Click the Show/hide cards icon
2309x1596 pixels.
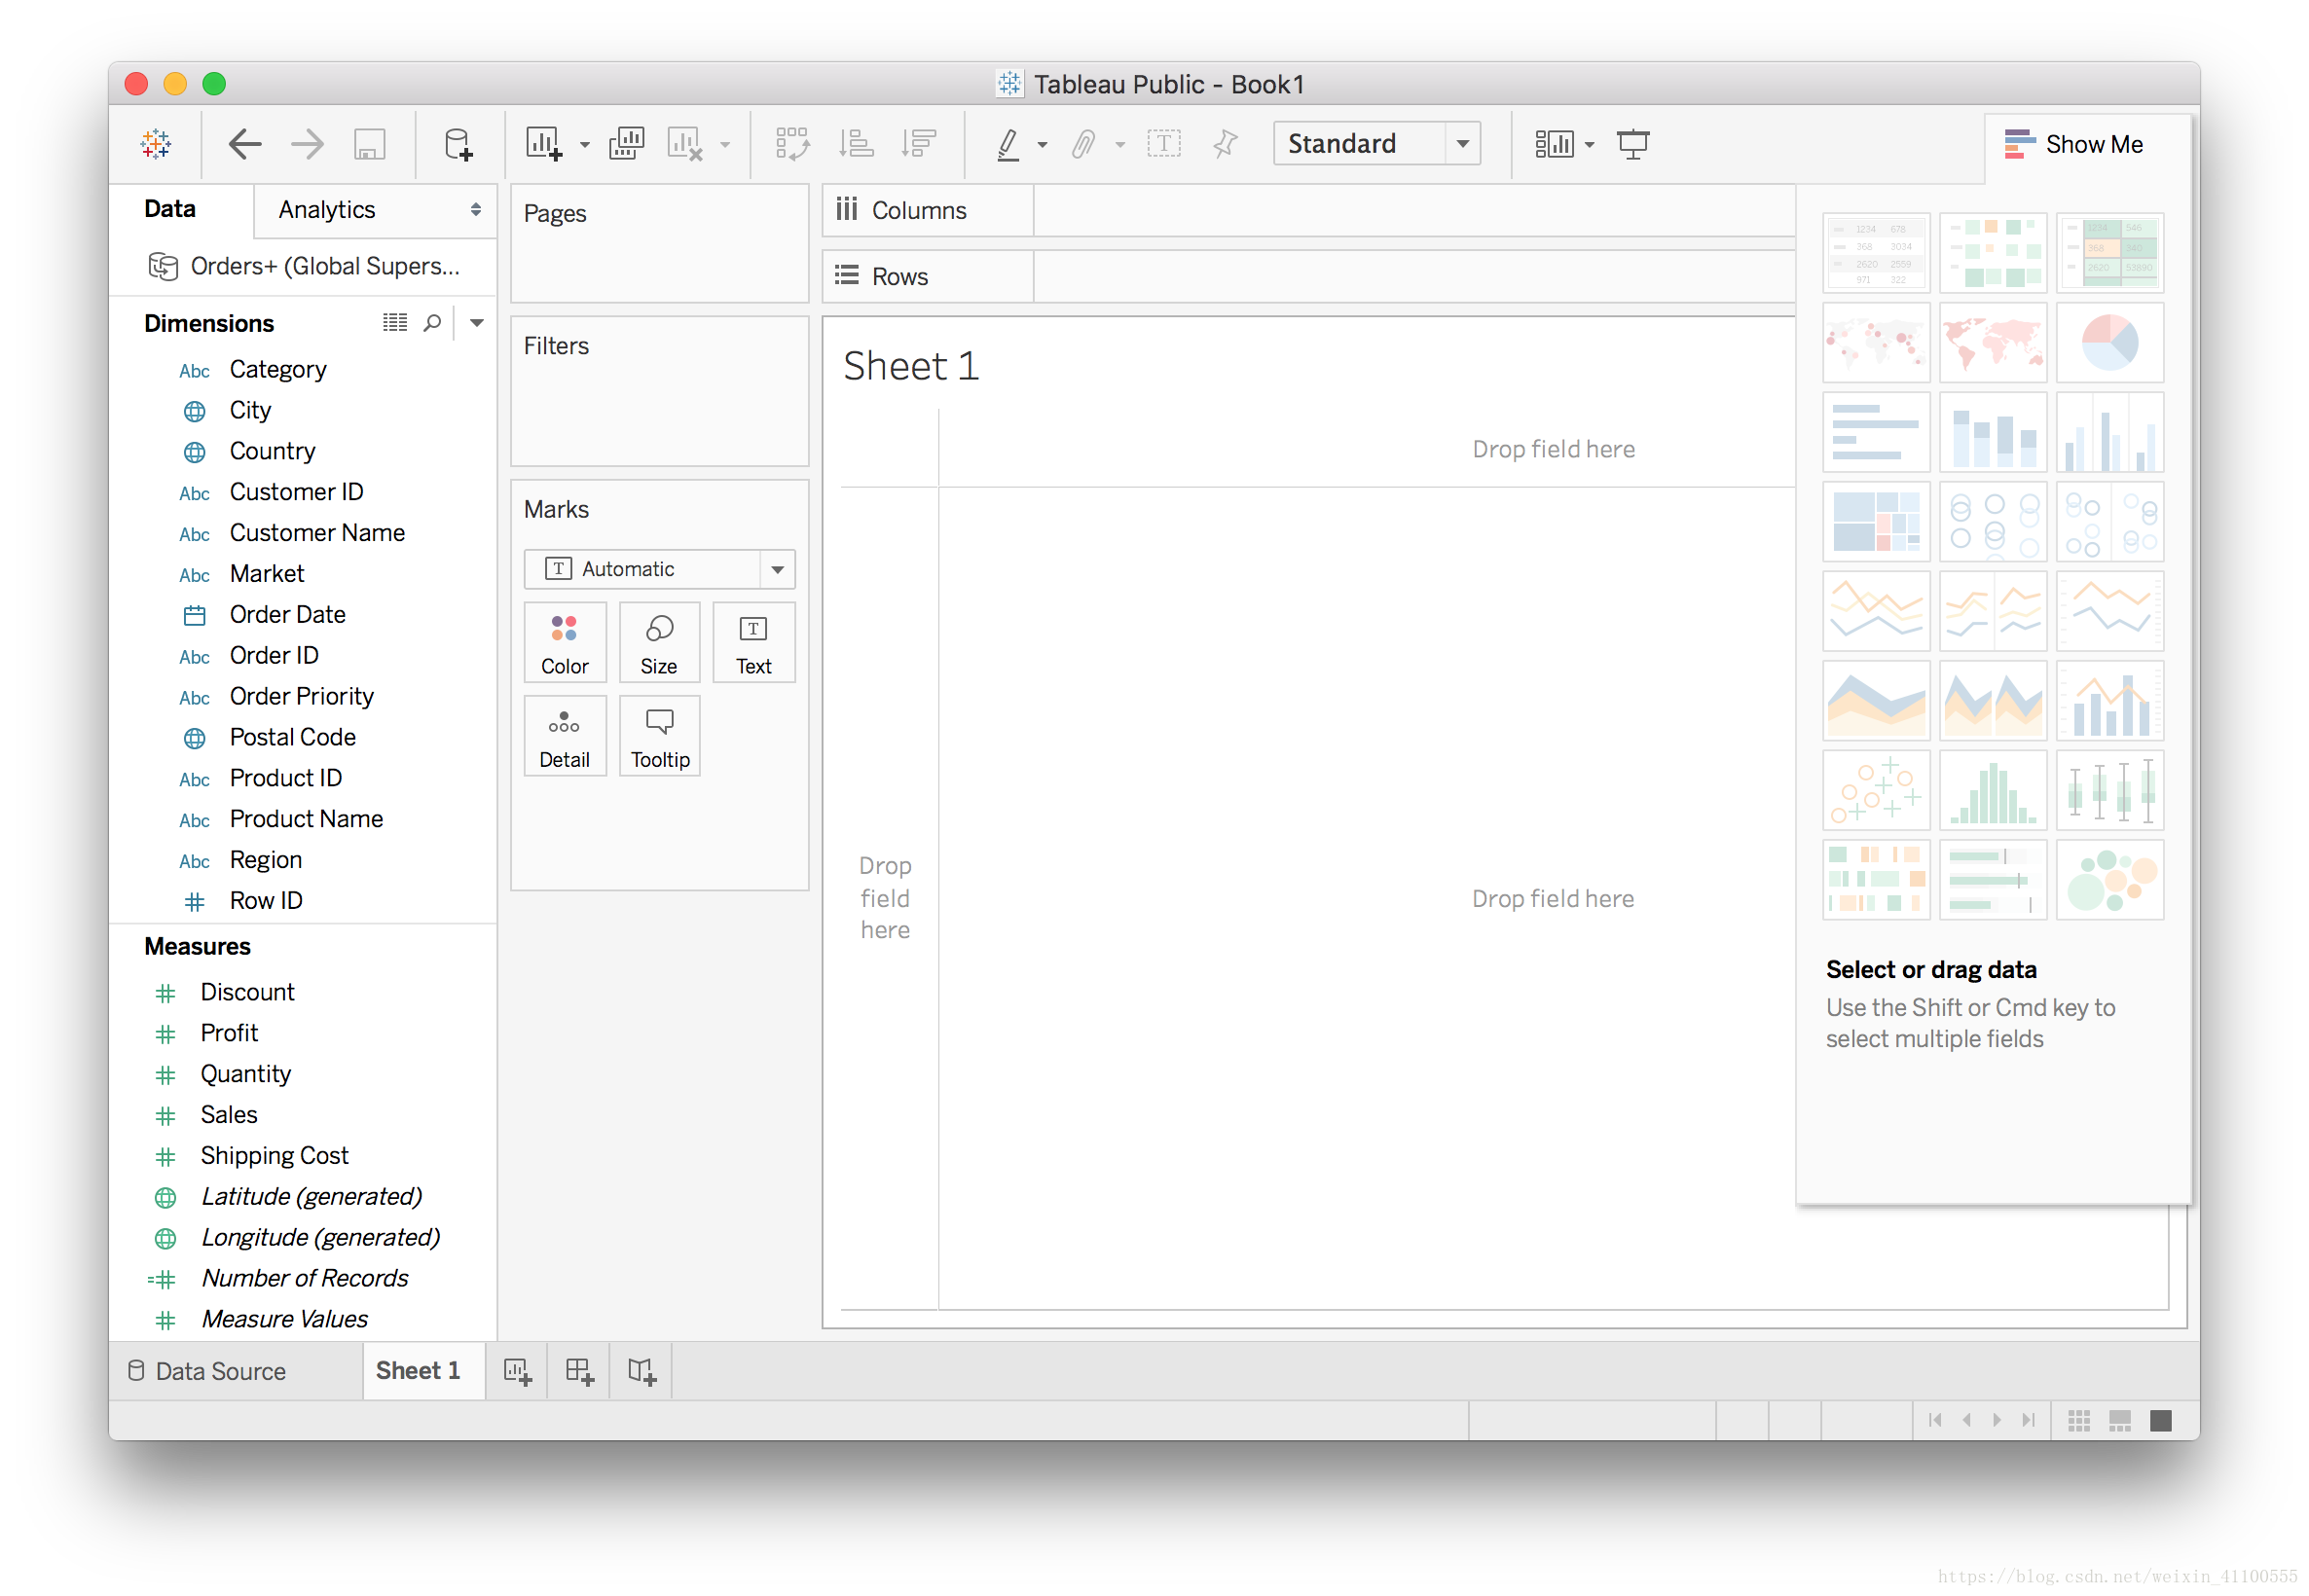click(x=1554, y=144)
